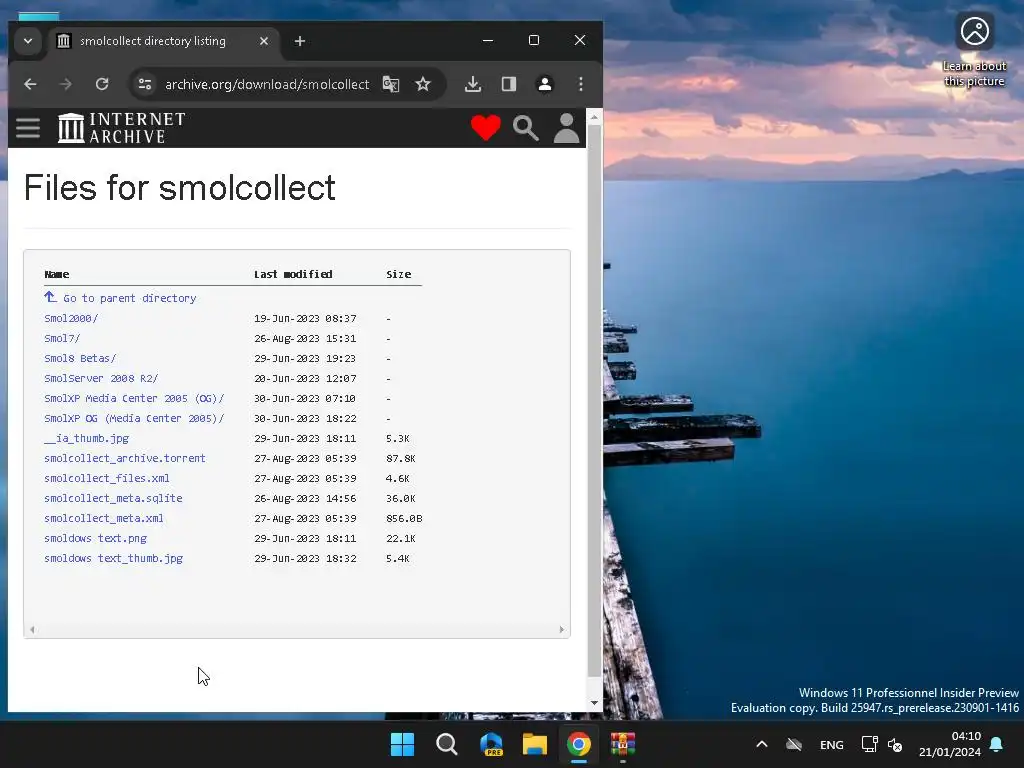Switch to Chrome on the taskbar

coord(579,744)
